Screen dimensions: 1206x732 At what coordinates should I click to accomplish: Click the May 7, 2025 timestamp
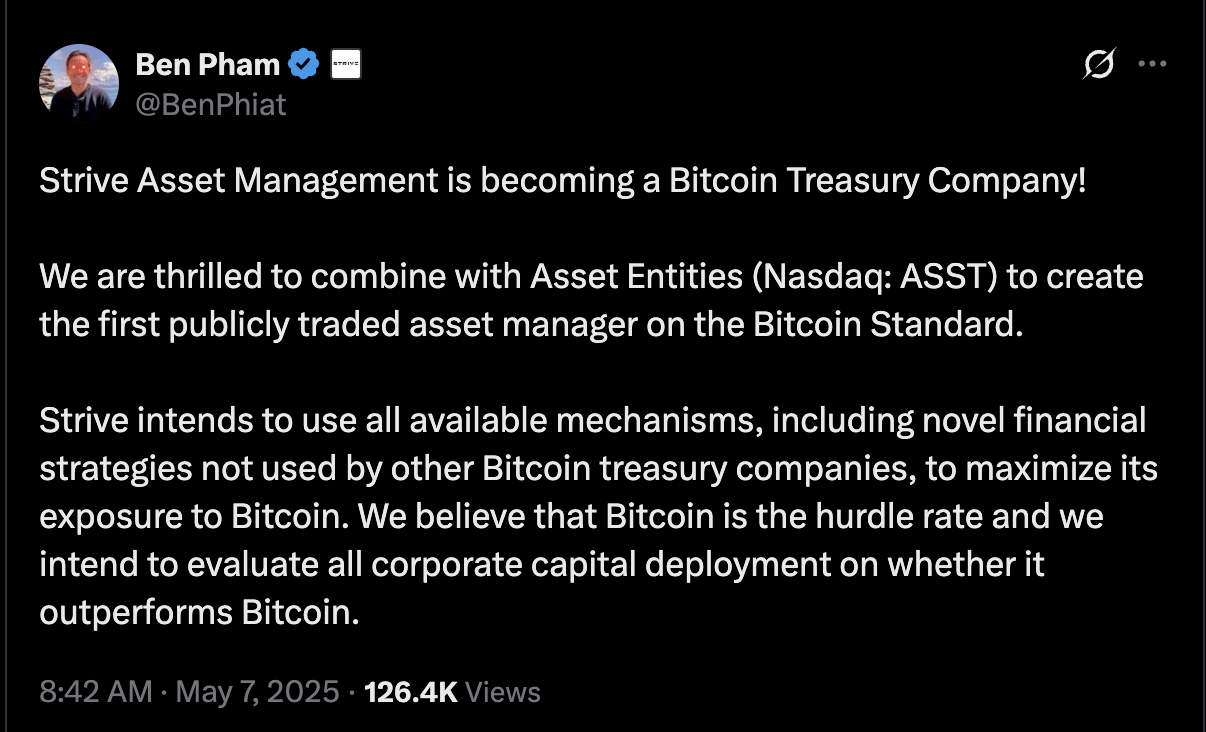click(x=259, y=691)
